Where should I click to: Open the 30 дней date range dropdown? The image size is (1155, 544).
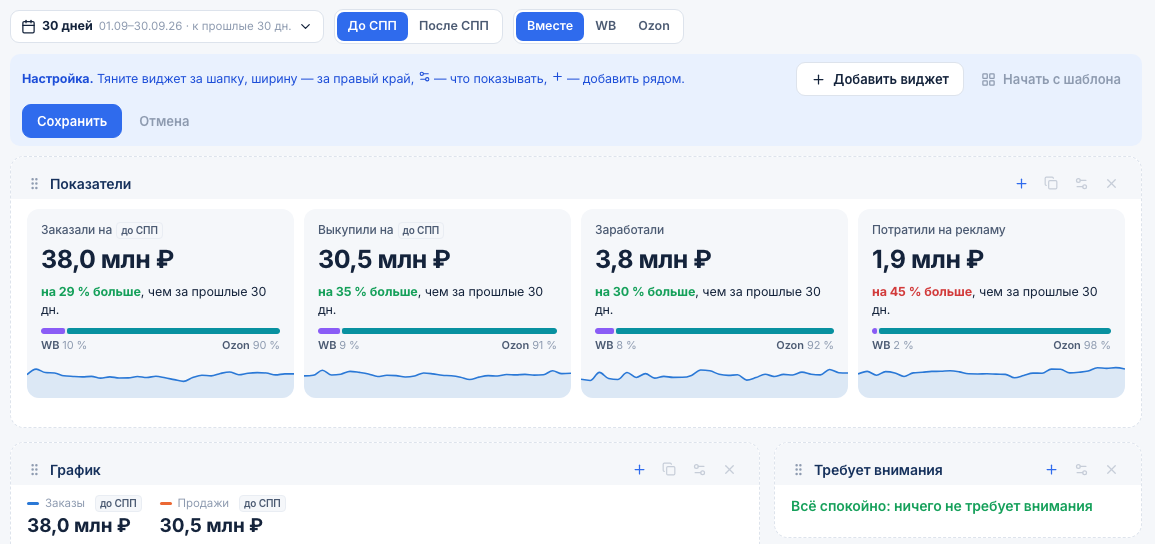pos(166,27)
